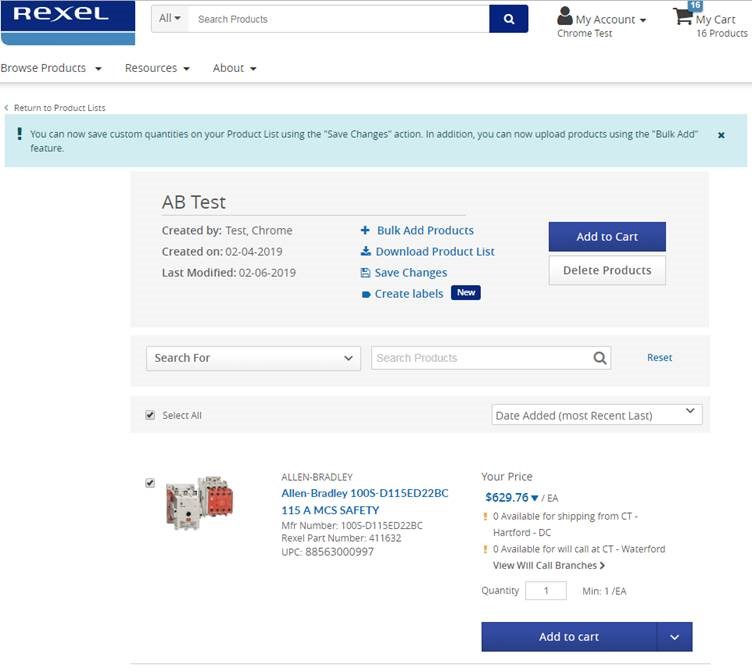Click the New badge next to Create labels
The width and height of the screenshot is (752, 672).
466,293
